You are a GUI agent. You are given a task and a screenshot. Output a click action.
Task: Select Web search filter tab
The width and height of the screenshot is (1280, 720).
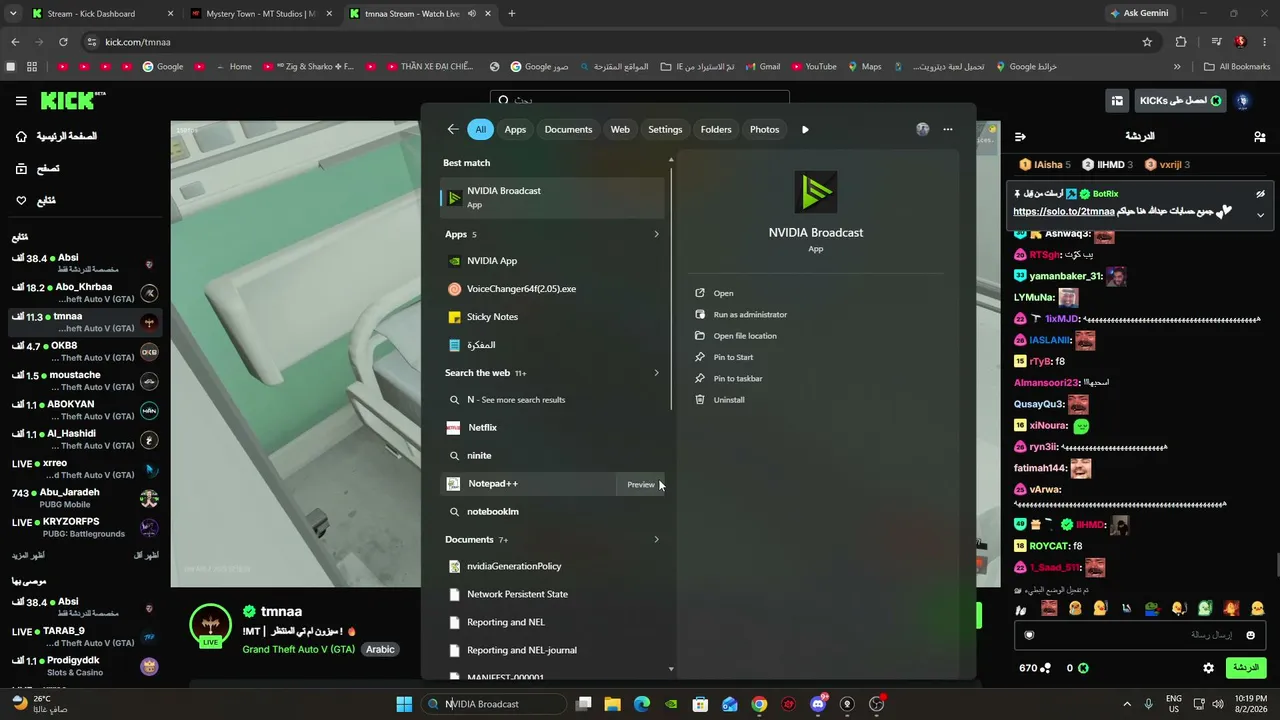click(x=620, y=129)
